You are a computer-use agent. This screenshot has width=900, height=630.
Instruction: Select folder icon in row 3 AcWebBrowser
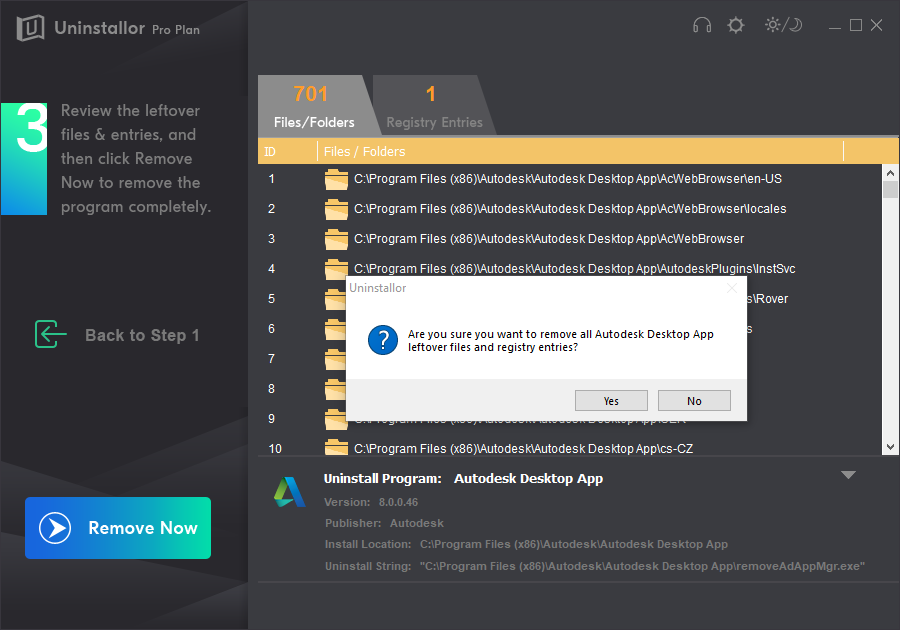(336, 239)
